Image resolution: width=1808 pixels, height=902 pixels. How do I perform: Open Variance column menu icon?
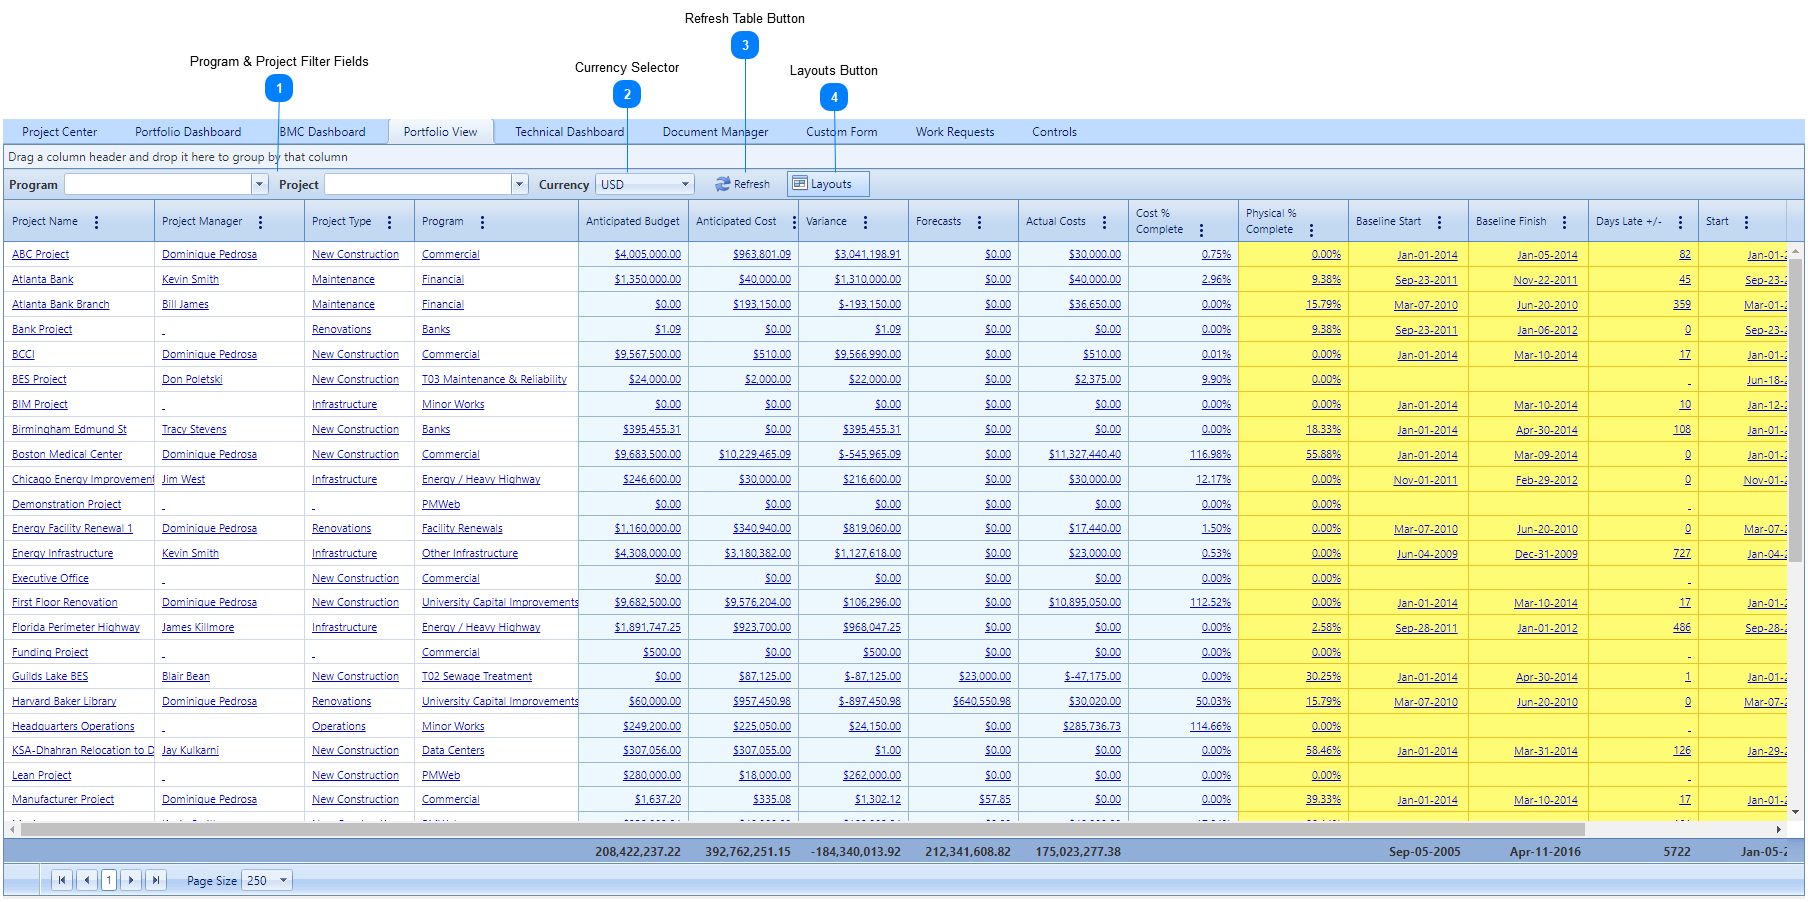click(x=865, y=222)
